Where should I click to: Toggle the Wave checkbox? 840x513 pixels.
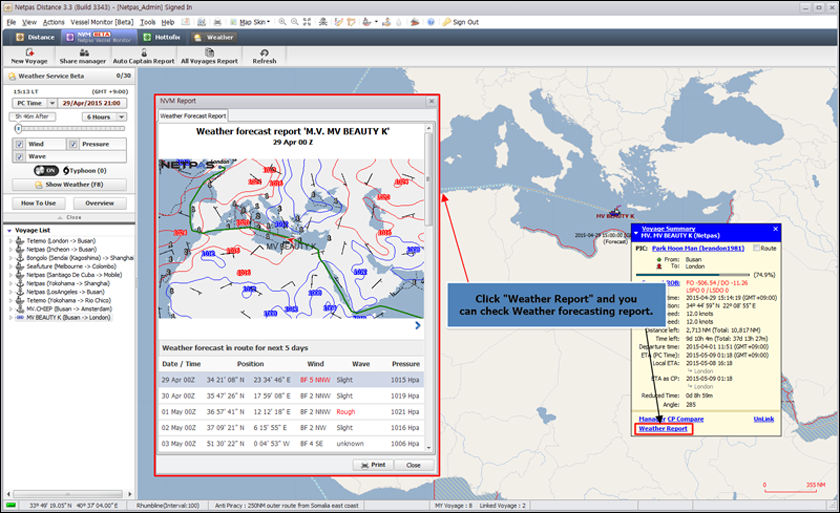click(19, 156)
